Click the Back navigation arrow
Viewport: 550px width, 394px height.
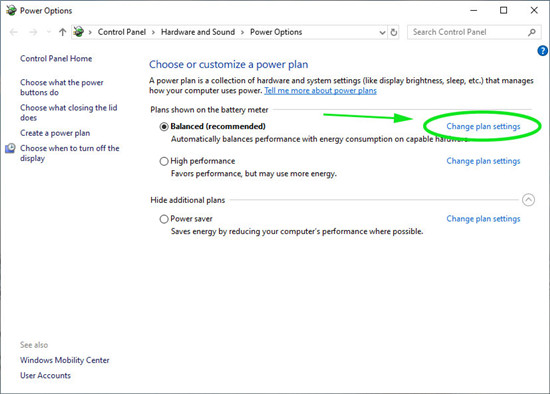pyautogui.click(x=14, y=32)
